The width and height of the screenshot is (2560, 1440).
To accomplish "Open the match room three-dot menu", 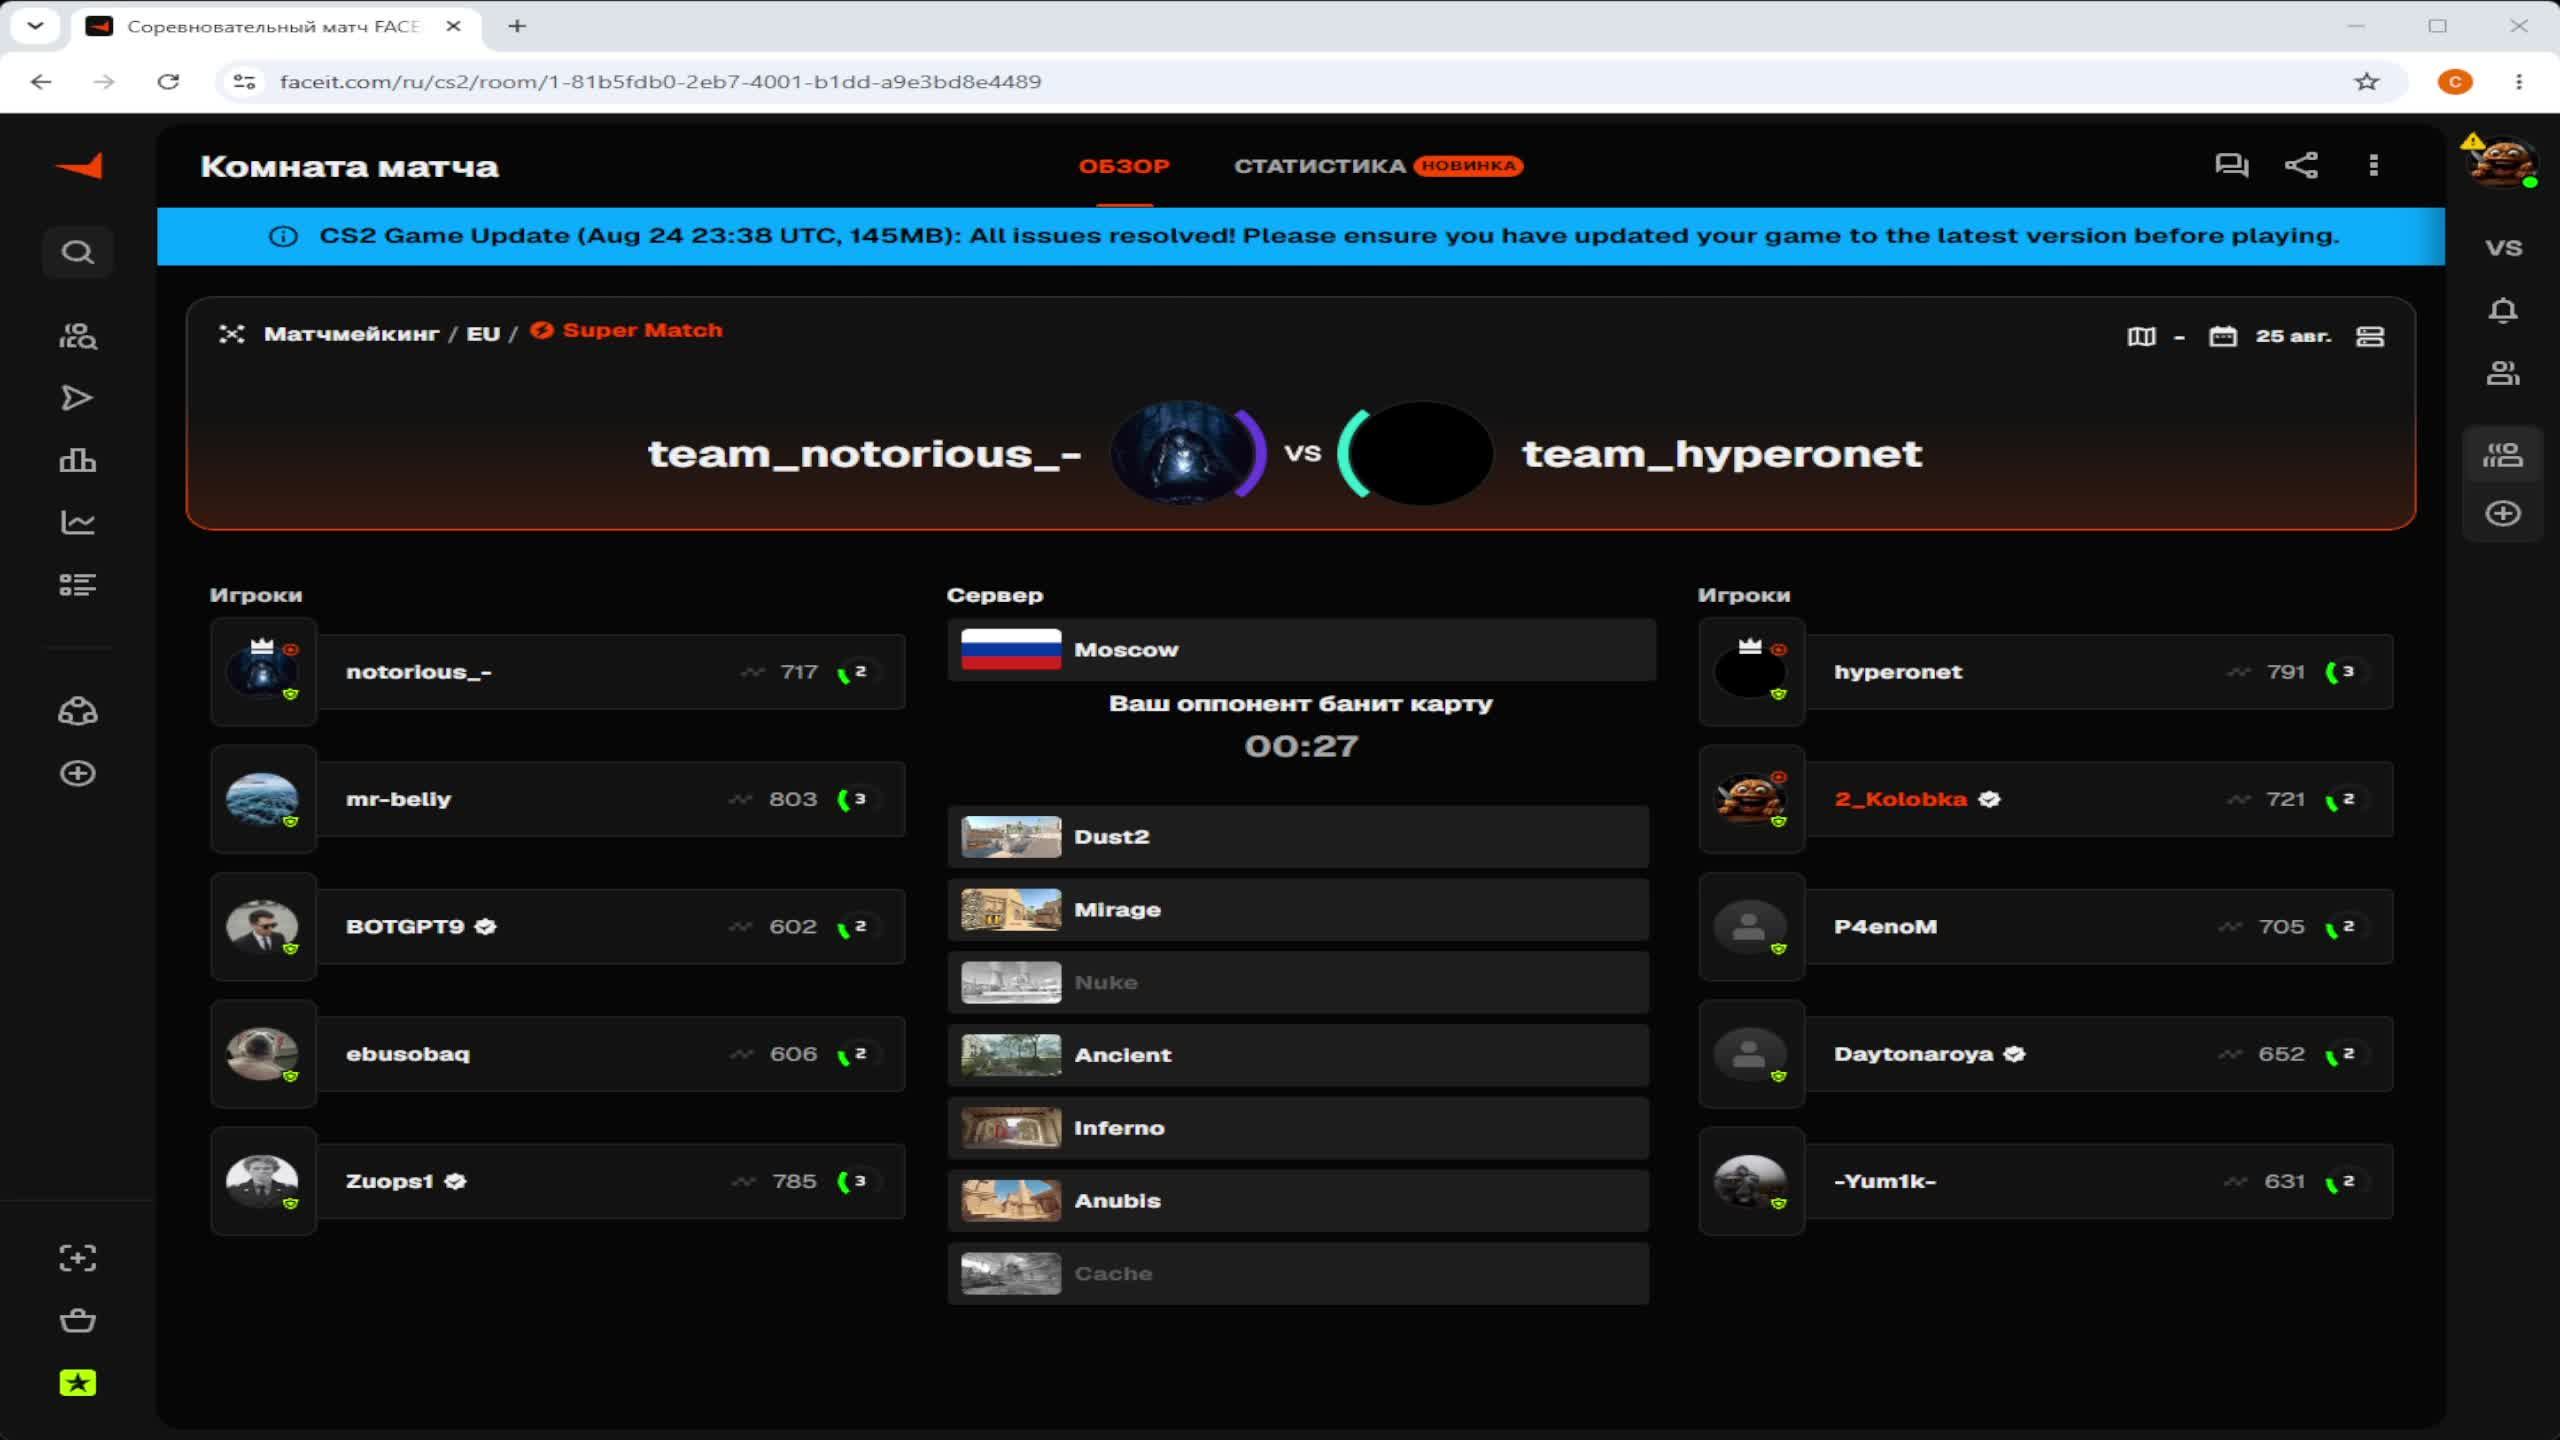I will click(2374, 166).
